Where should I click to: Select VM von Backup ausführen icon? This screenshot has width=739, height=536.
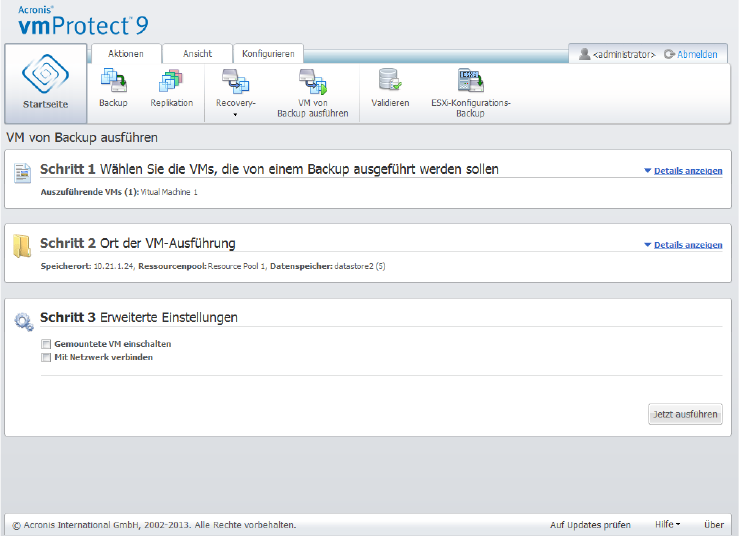tap(312, 81)
